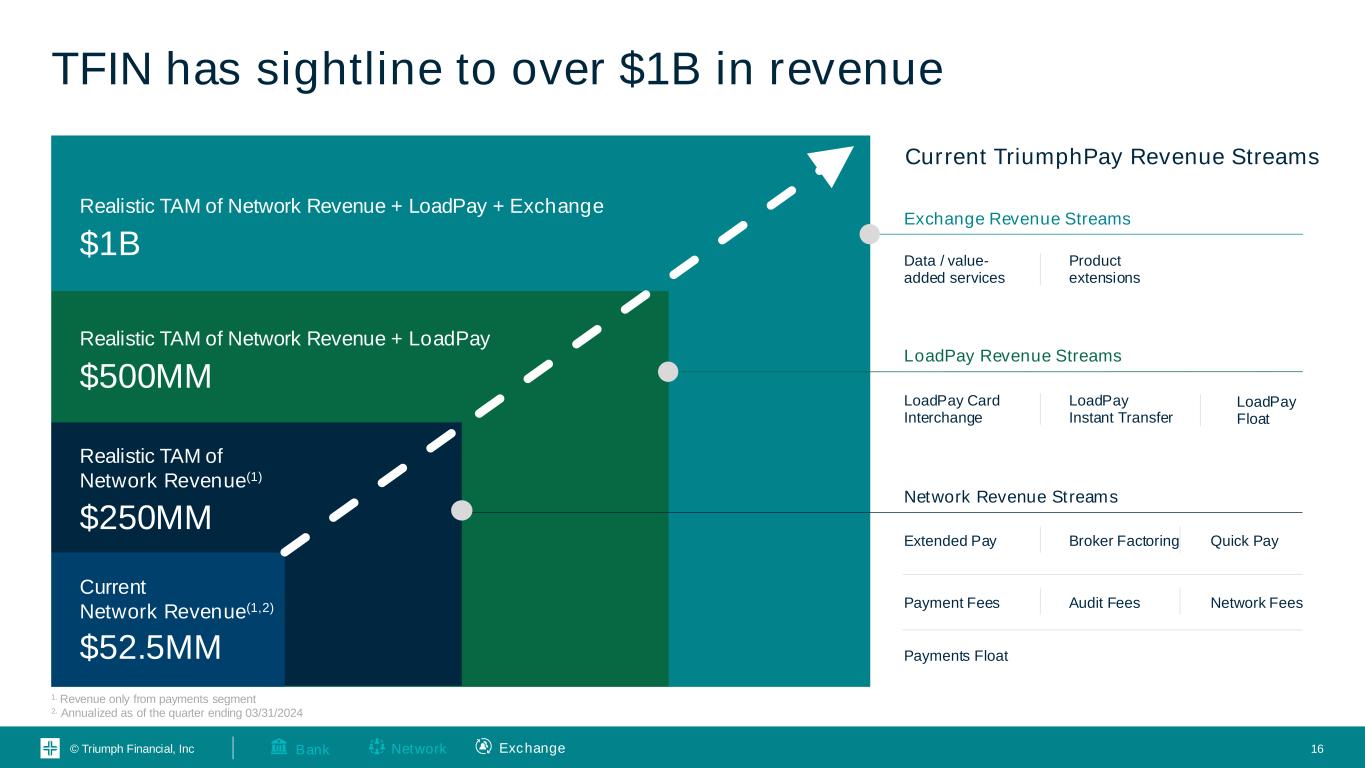The width and height of the screenshot is (1365, 768).
Task: Click the $1B realistic TAM figure
Action: [110, 243]
